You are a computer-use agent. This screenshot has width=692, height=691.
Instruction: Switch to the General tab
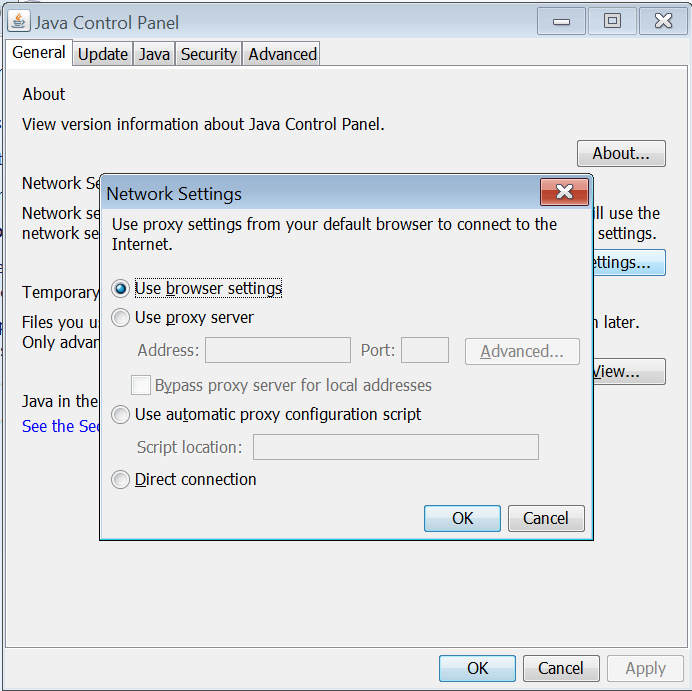click(39, 53)
